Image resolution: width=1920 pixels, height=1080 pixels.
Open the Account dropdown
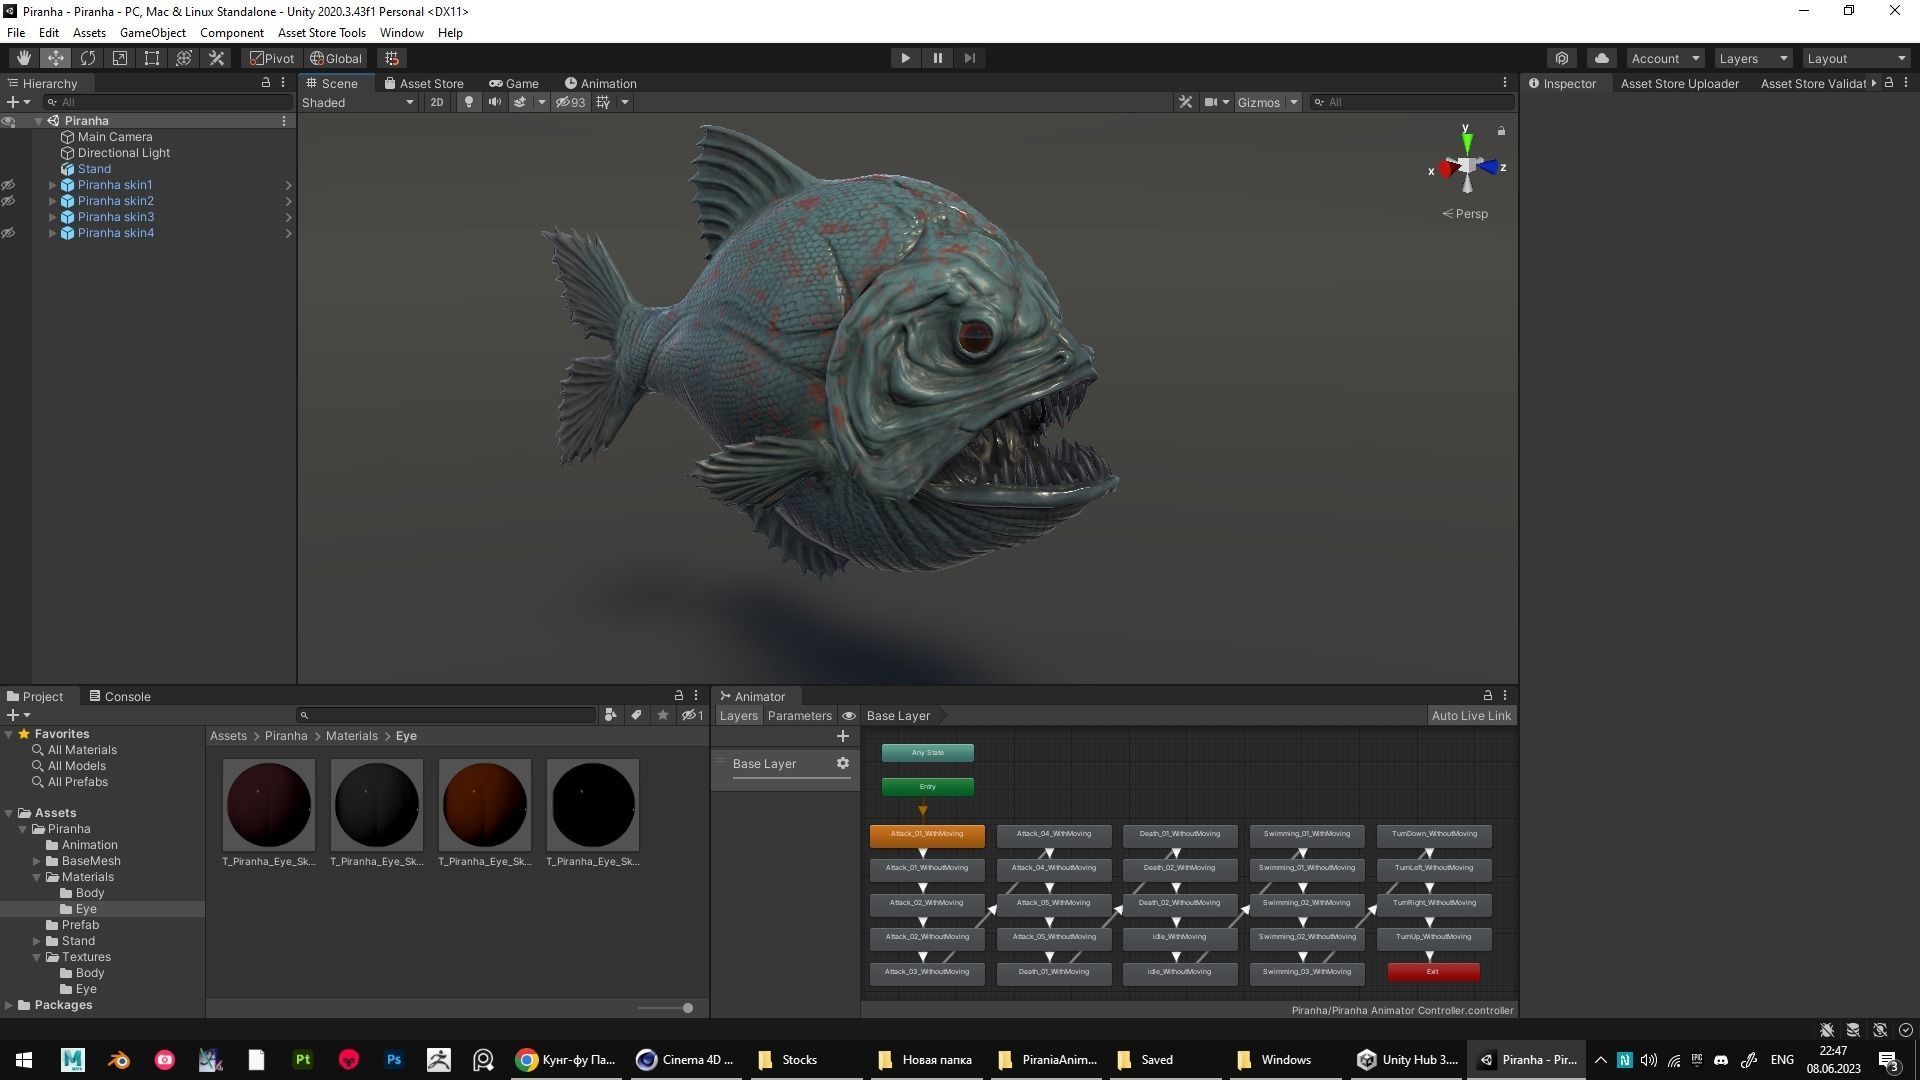(1665, 58)
